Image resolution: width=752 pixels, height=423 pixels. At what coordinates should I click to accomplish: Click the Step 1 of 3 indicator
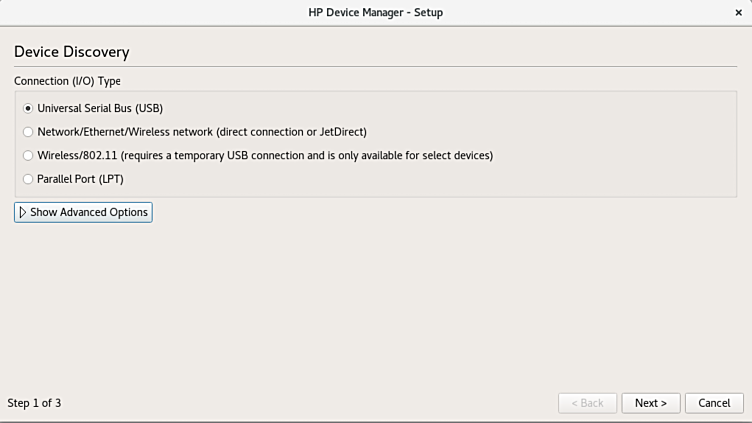point(34,403)
